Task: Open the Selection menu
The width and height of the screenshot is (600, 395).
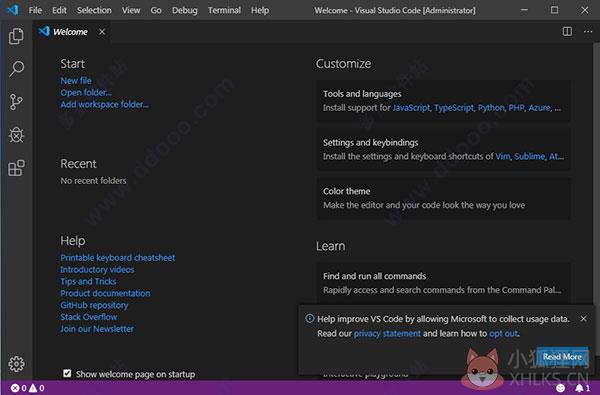Action: pos(94,10)
